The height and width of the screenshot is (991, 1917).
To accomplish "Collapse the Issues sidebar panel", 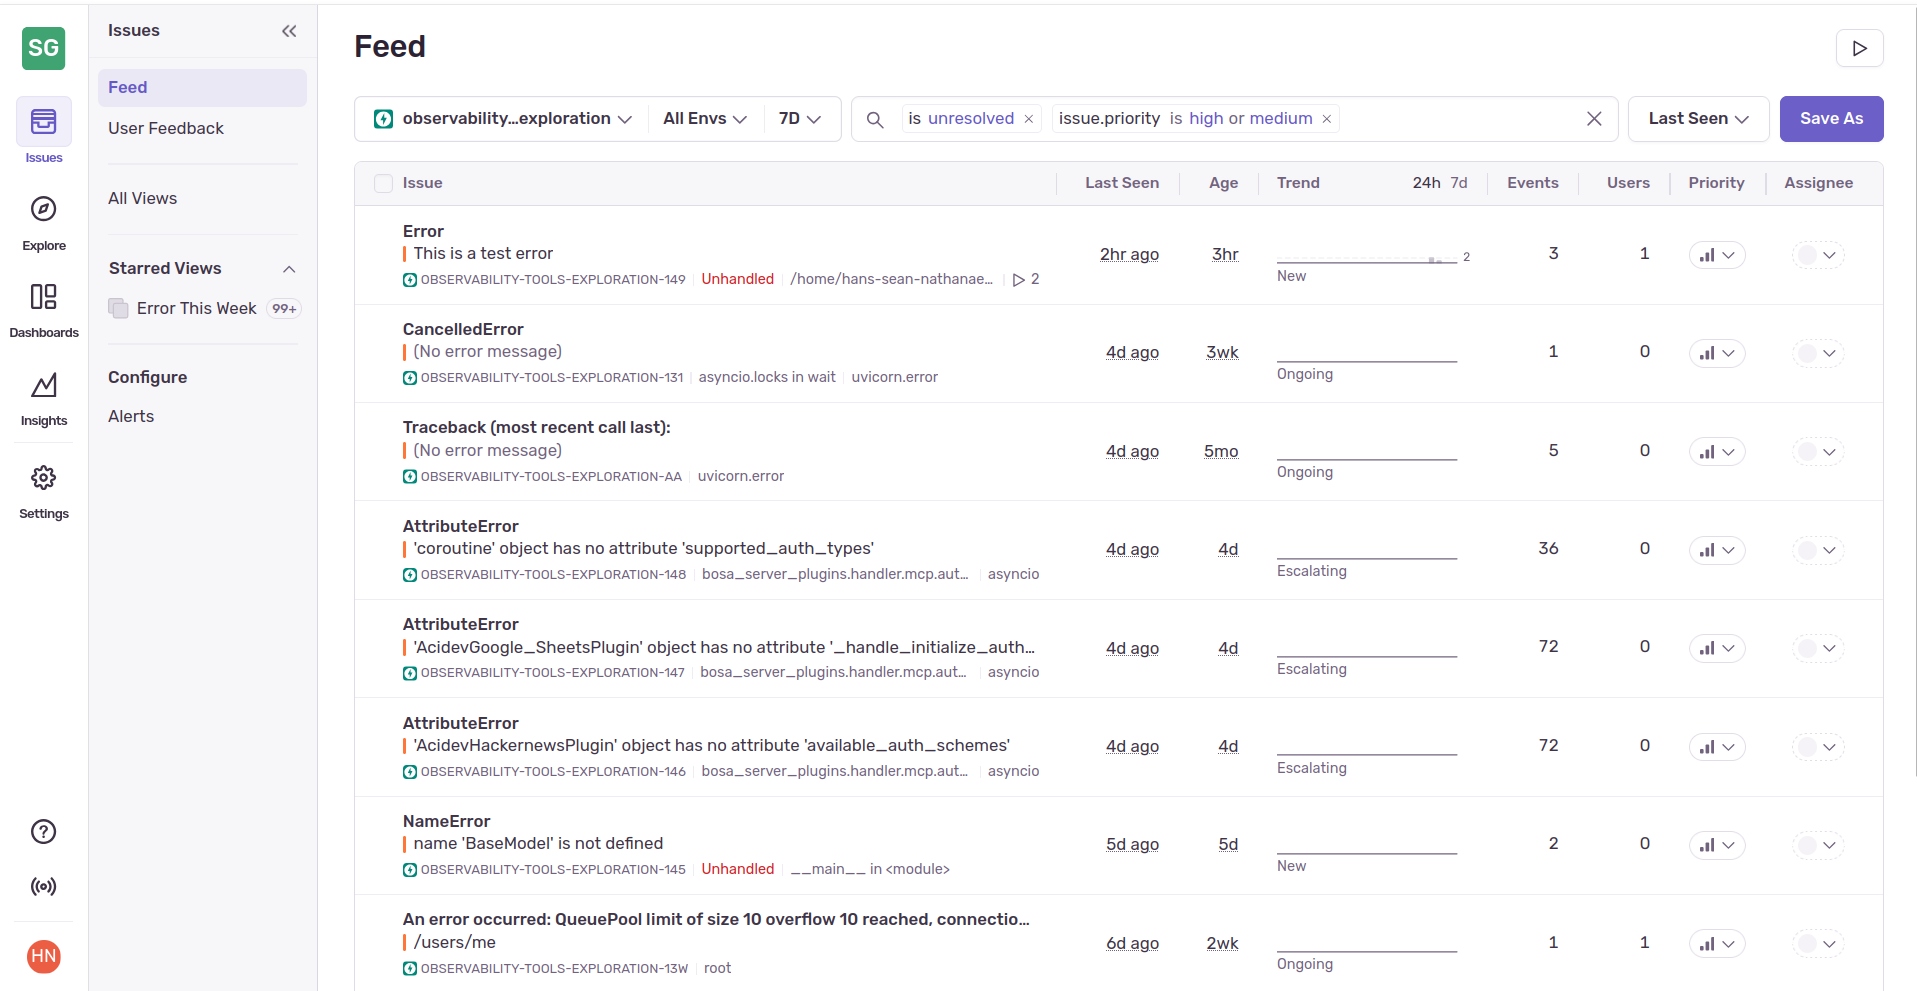I will (289, 31).
